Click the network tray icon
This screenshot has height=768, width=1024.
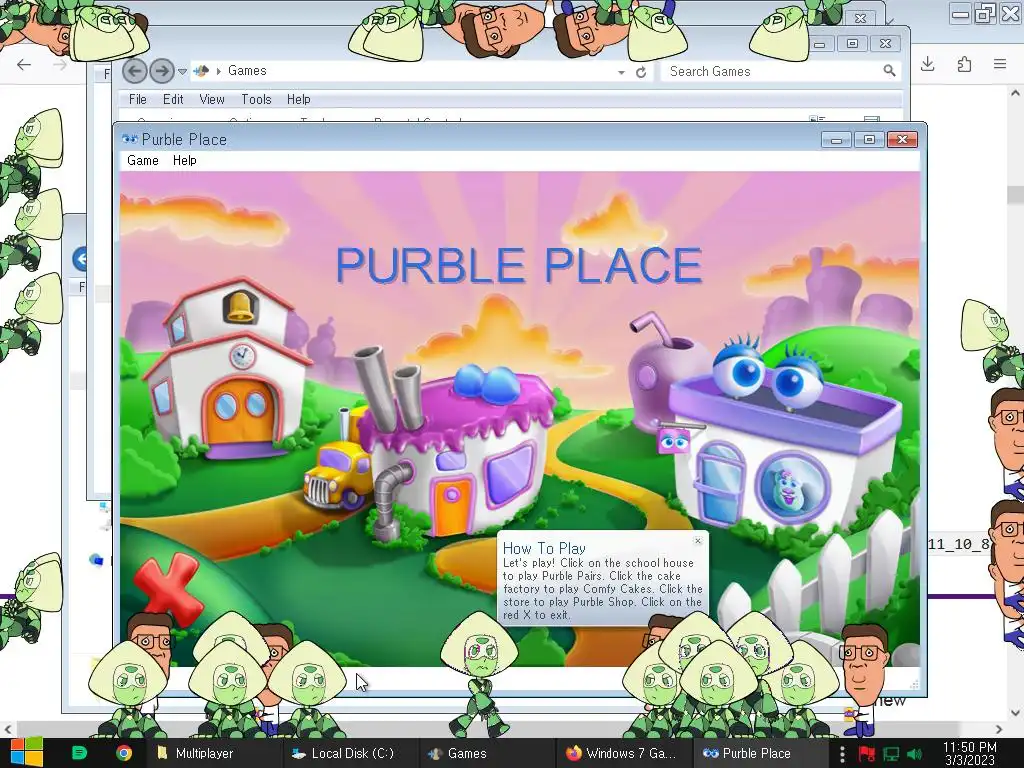click(891, 754)
